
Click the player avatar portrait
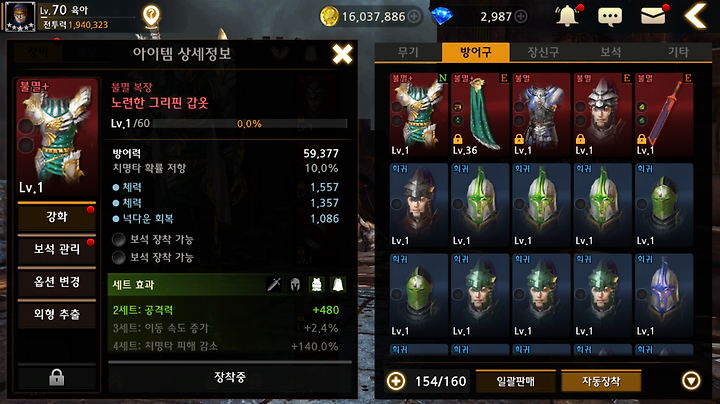point(20,16)
